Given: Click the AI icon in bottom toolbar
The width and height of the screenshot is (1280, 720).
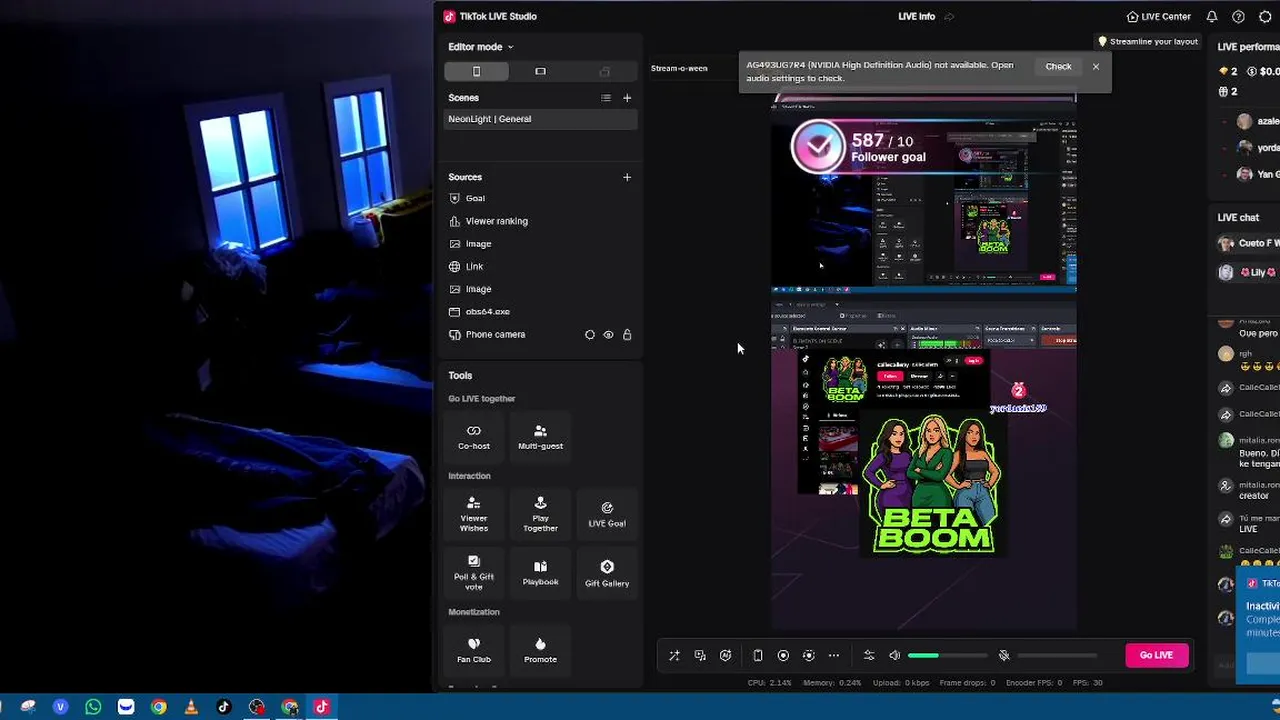Looking at the screenshot, I should [x=726, y=656].
